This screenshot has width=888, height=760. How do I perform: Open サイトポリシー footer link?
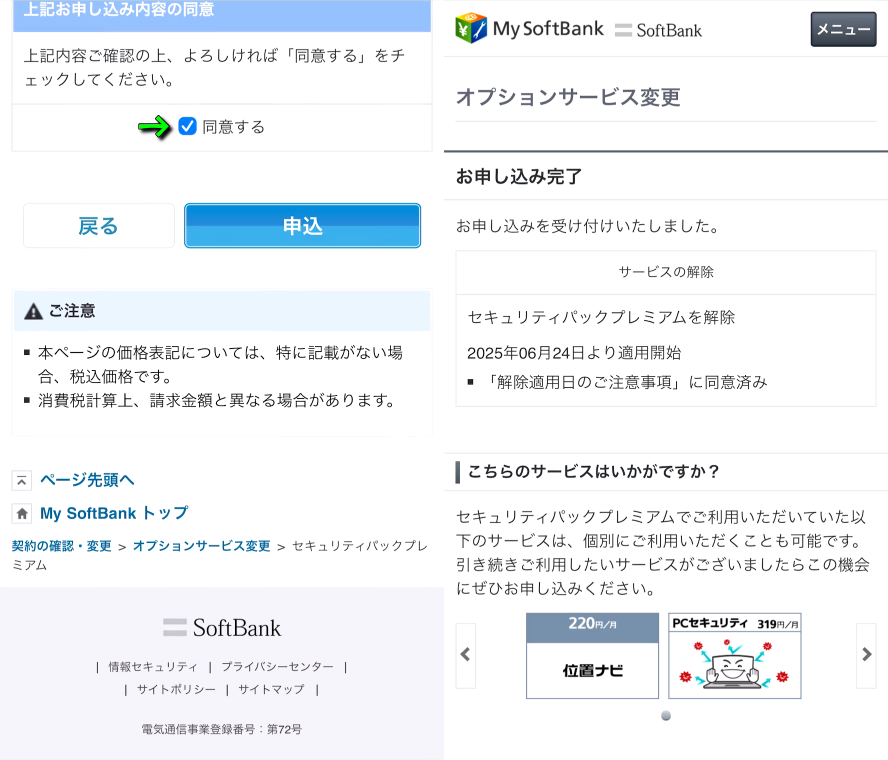pyautogui.click(x=176, y=689)
